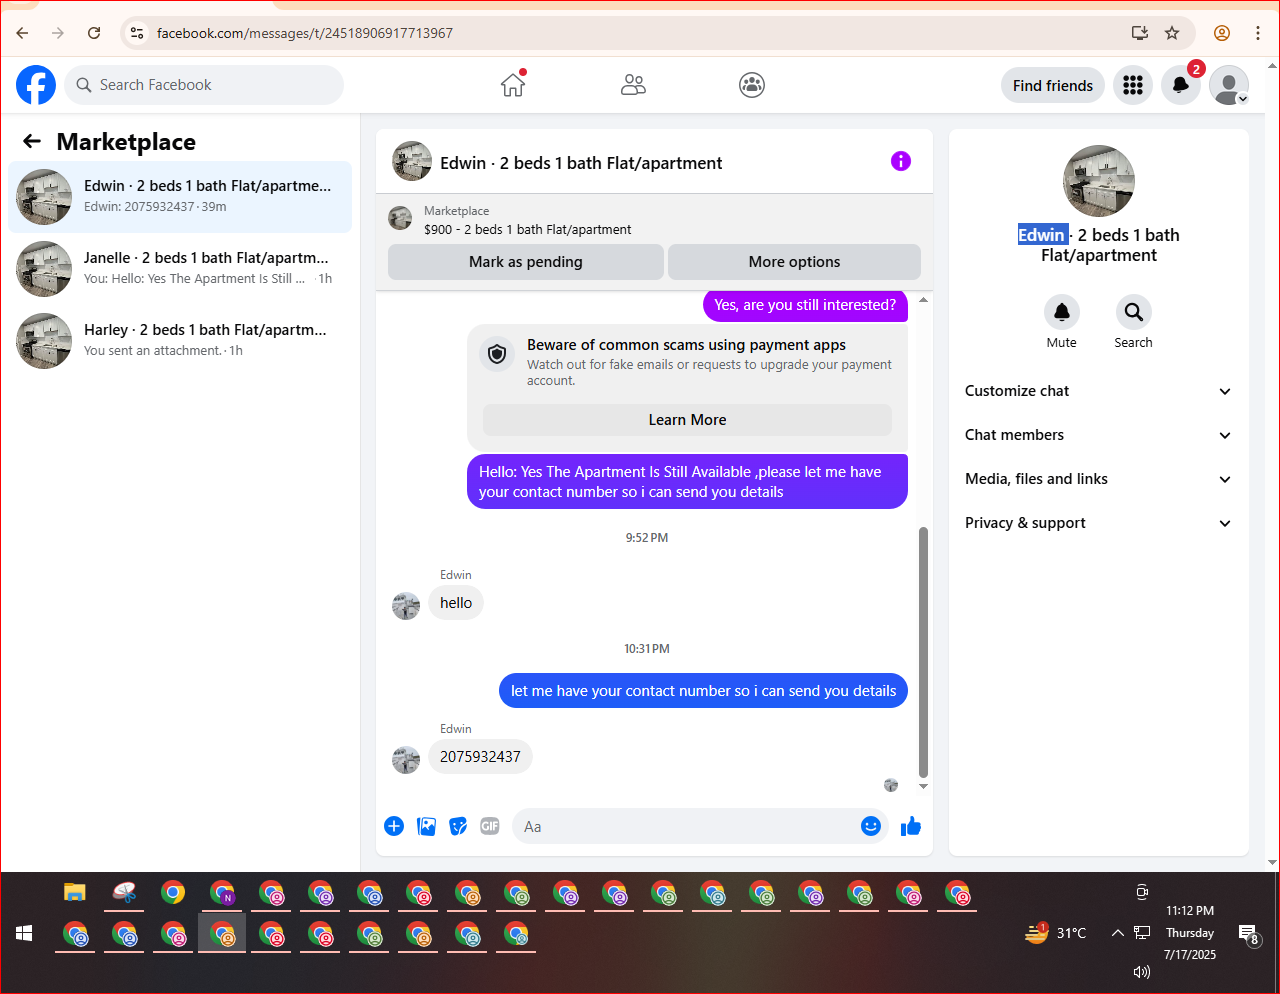1280x994 pixels.
Task: Open the account profile avatar menu
Action: point(1229,86)
